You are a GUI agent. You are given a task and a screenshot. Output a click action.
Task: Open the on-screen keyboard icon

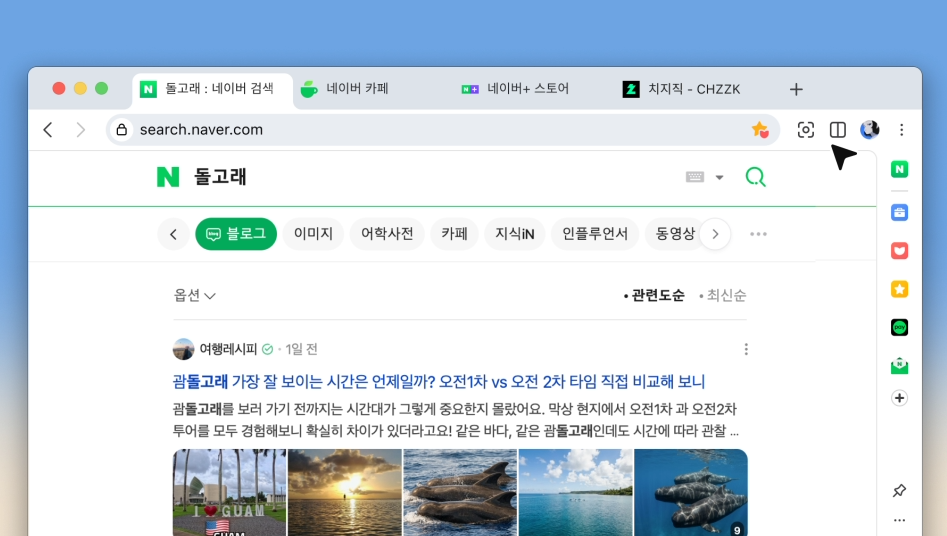click(695, 176)
